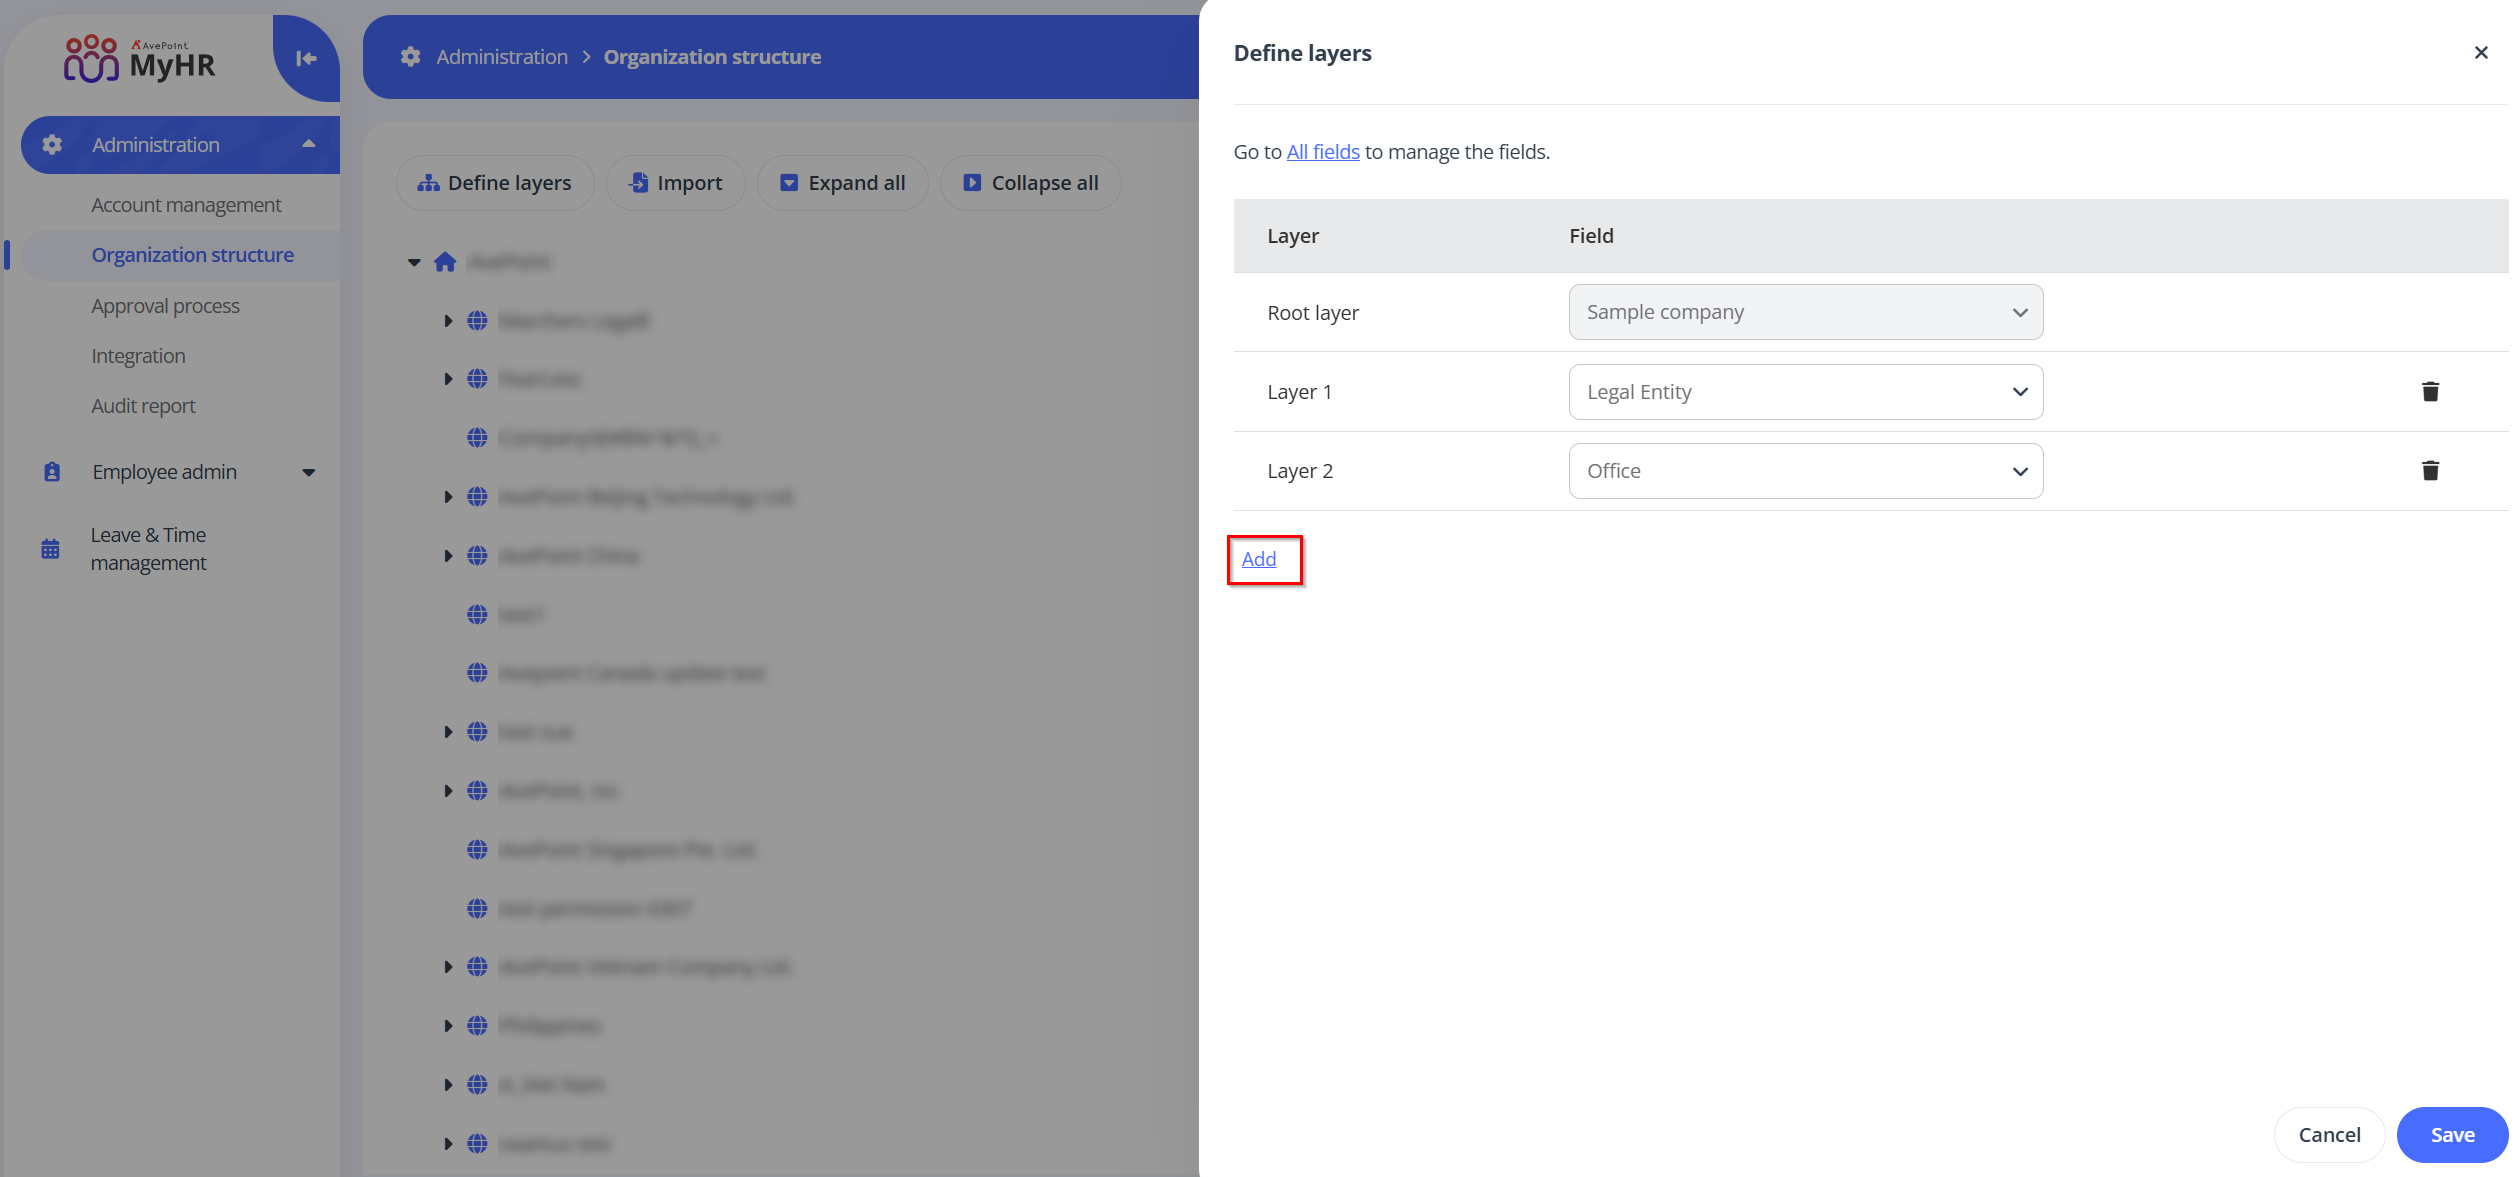Click the Employee admin badge icon
The height and width of the screenshot is (1177, 2519).
point(52,472)
